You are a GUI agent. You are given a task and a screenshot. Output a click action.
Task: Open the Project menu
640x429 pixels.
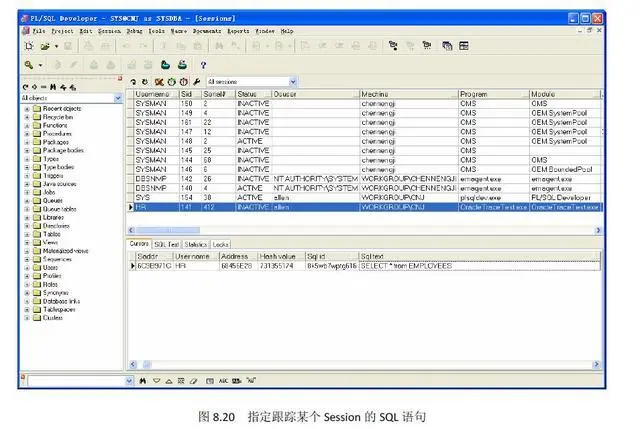[62, 31]
